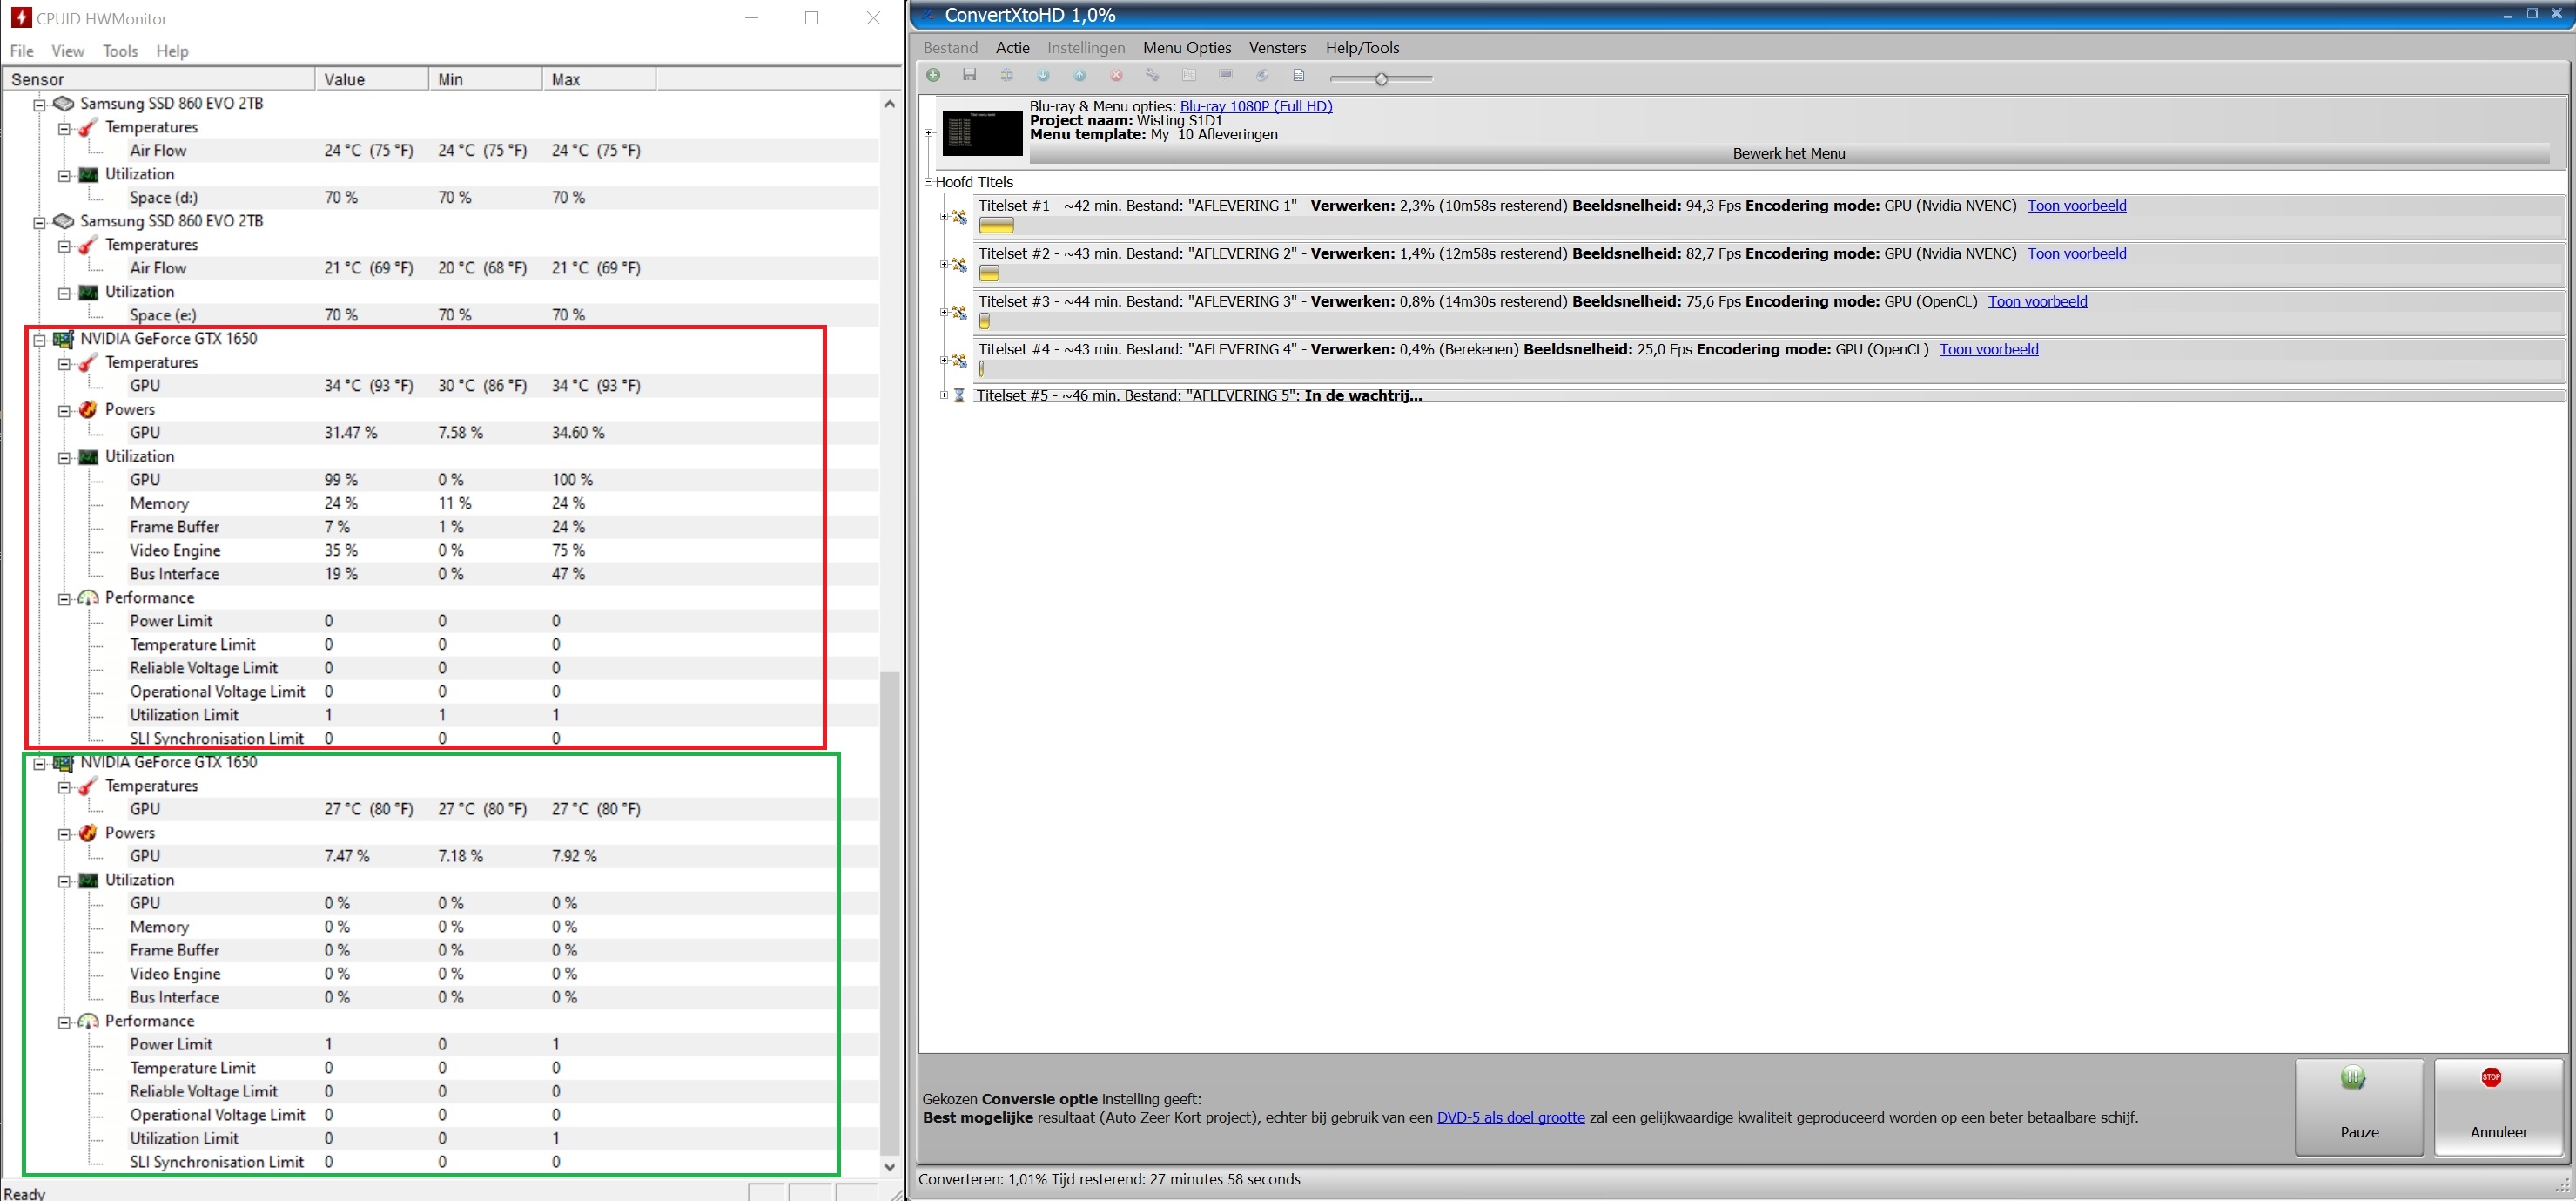Collapse the Performance node of the second GPU
2576x1201 pixels.
64,1022
